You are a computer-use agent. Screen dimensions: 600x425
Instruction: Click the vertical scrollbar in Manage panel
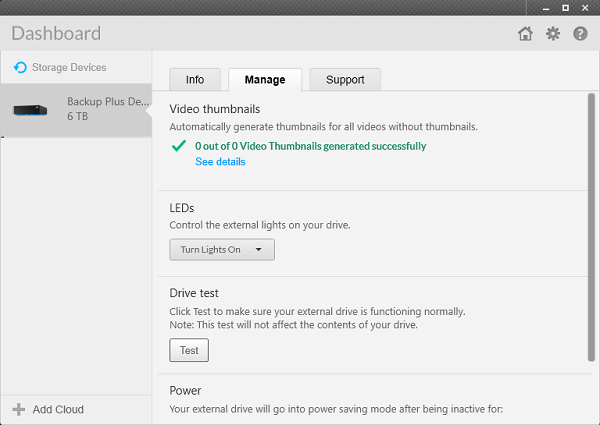pos(591,227)
